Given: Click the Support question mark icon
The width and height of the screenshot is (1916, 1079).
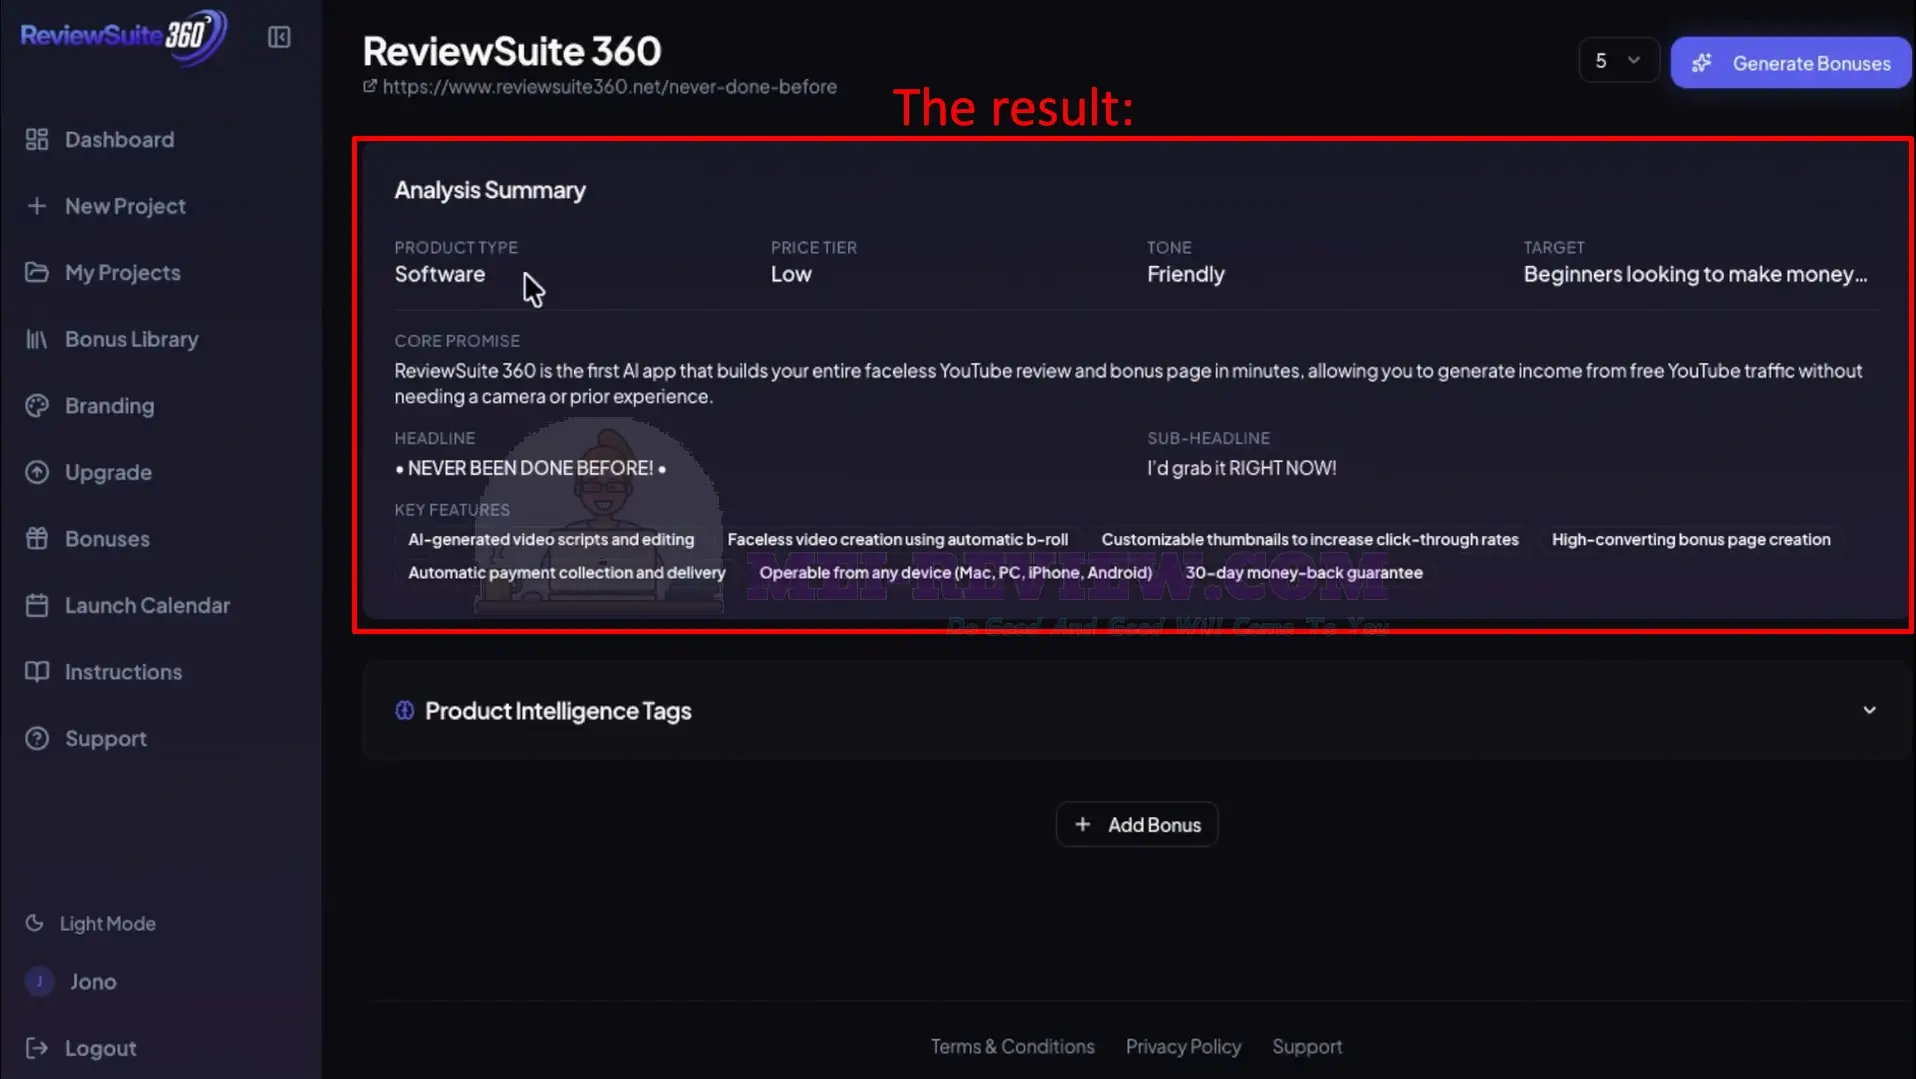Looking at the screenshot, I should 37,738.
